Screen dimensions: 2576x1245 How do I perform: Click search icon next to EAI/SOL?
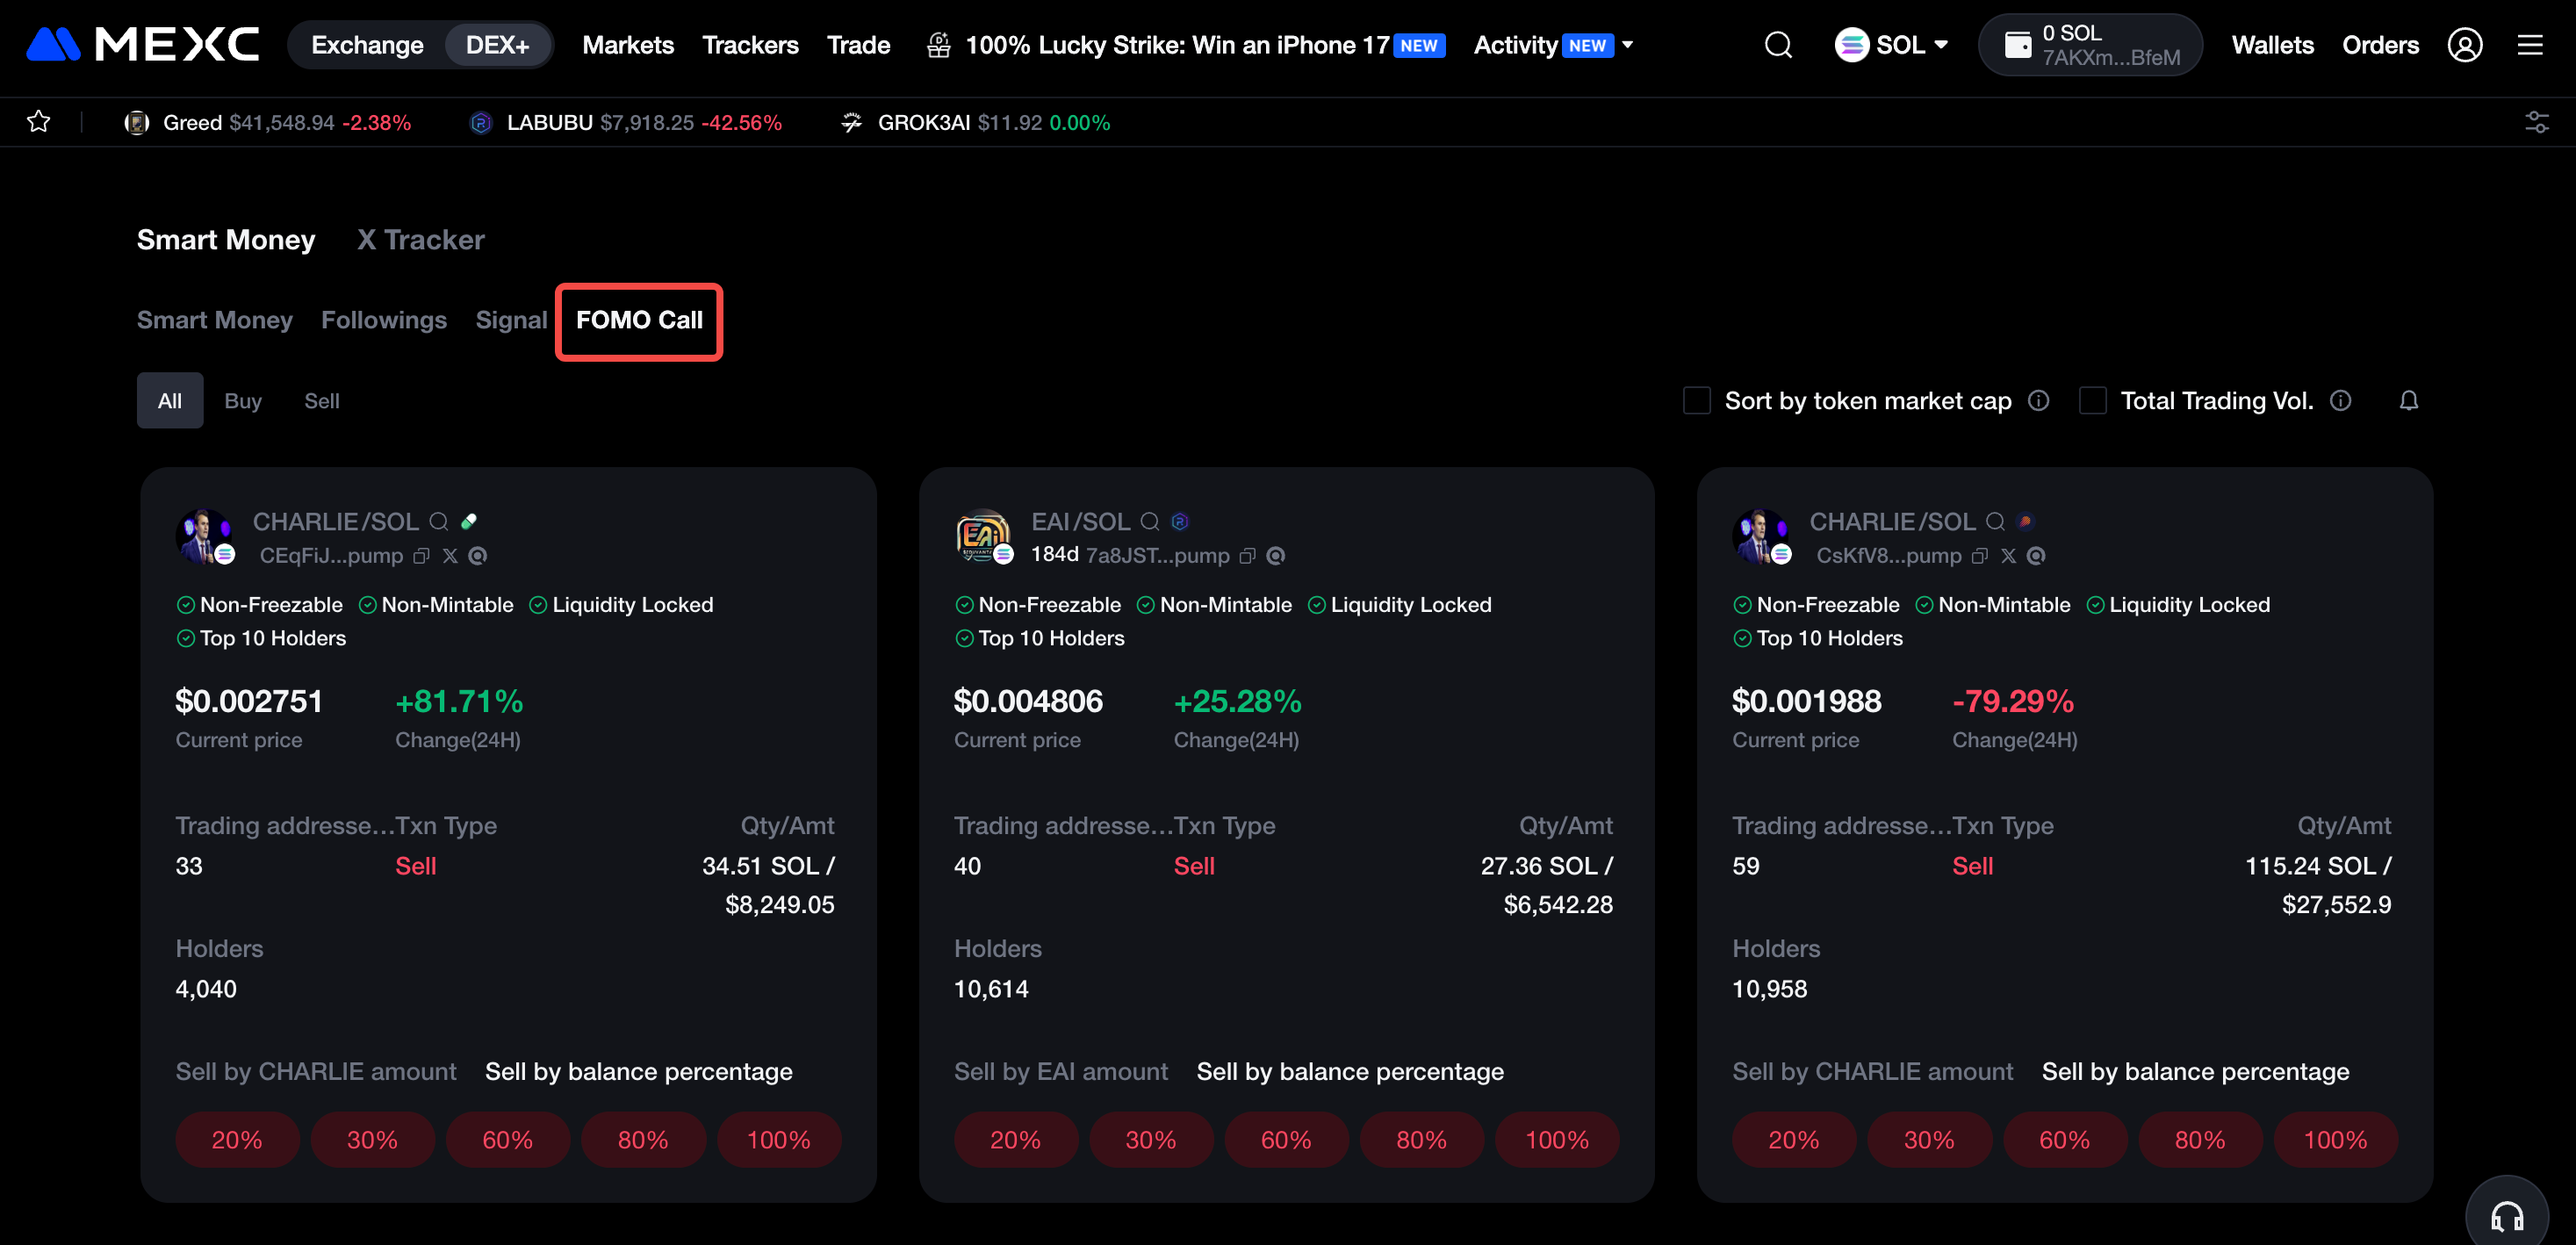pos(1150,522)
